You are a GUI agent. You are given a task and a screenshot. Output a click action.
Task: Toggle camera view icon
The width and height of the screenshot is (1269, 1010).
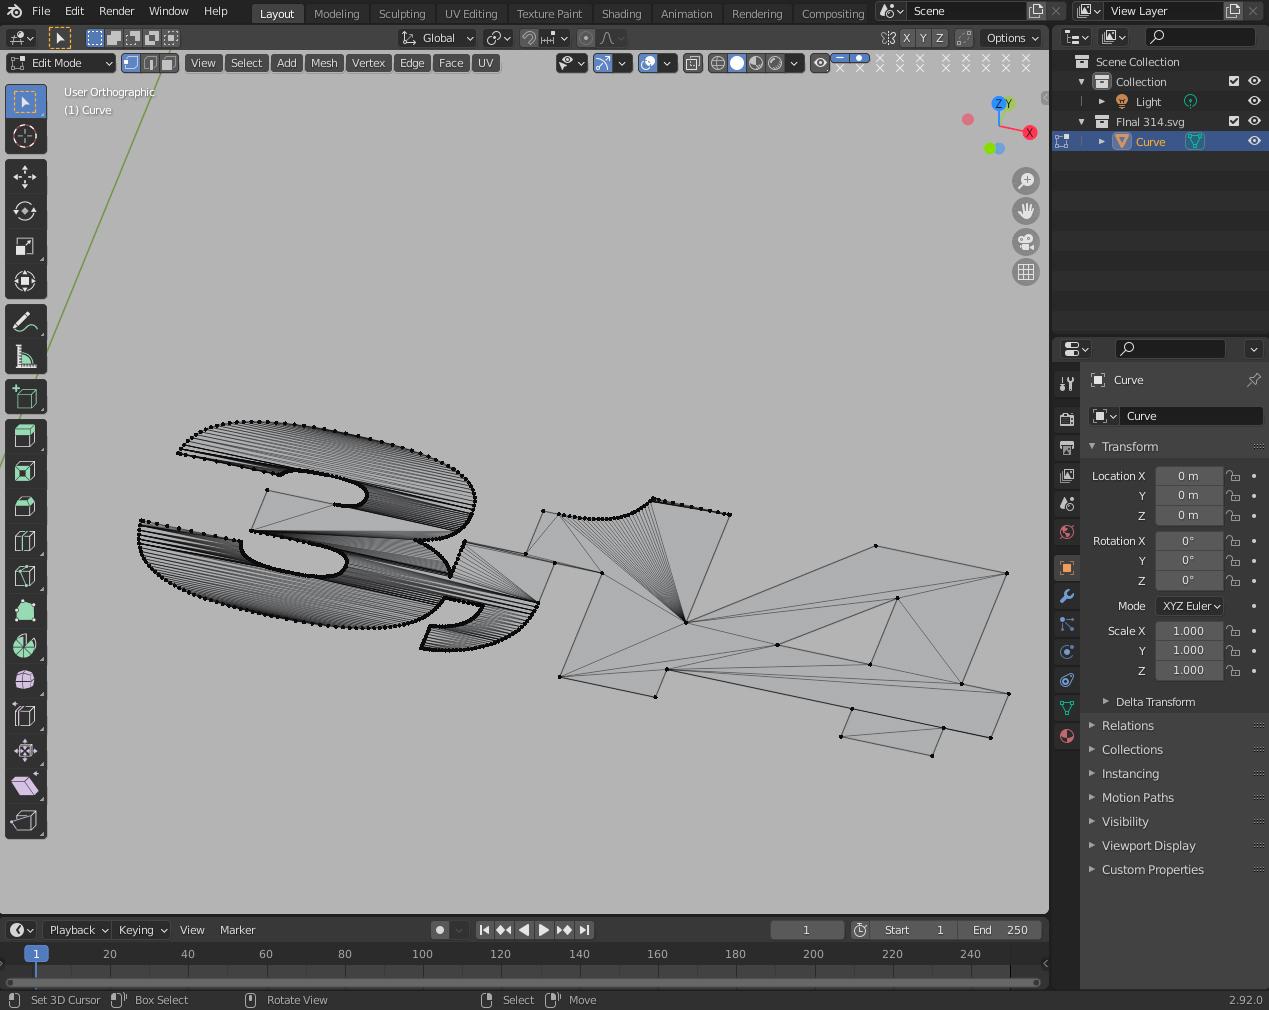pyautogui.click(x=1026, y=242)
